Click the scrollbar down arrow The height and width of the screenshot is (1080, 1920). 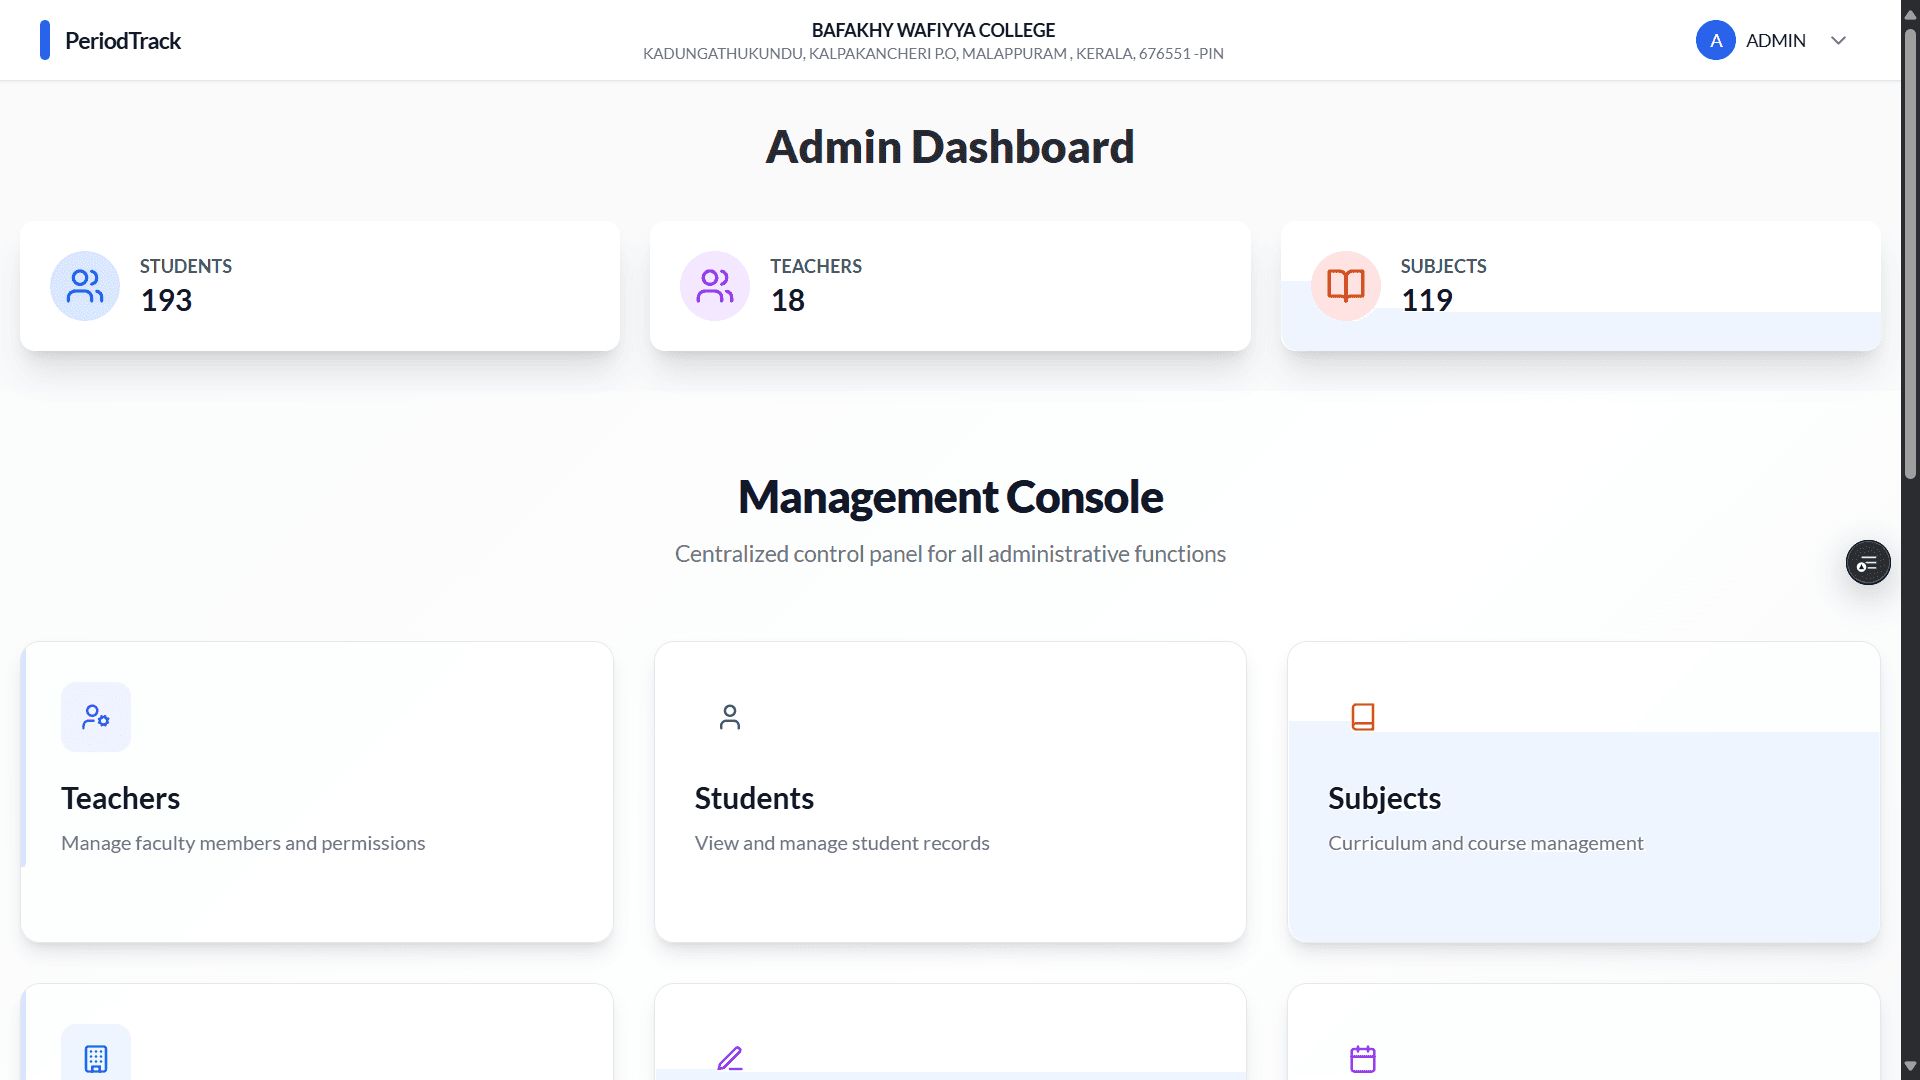pos(1909,1066)
